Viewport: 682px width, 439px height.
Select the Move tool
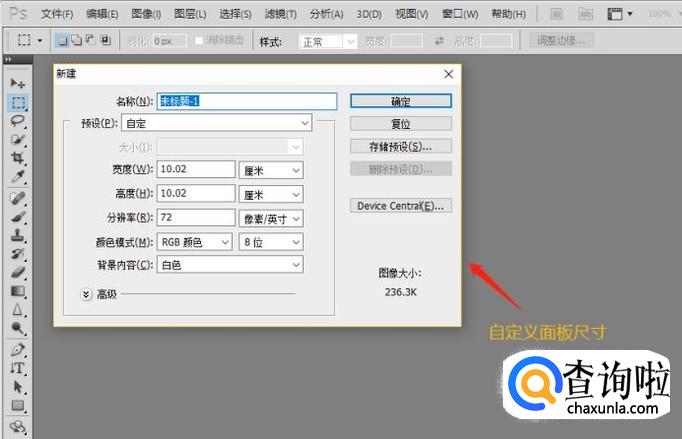point(18,82)
